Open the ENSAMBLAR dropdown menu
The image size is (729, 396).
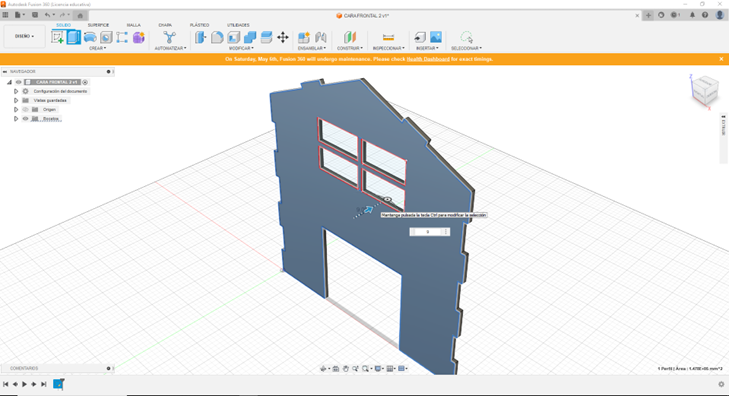pyautogui.click(x=312, y=48)
